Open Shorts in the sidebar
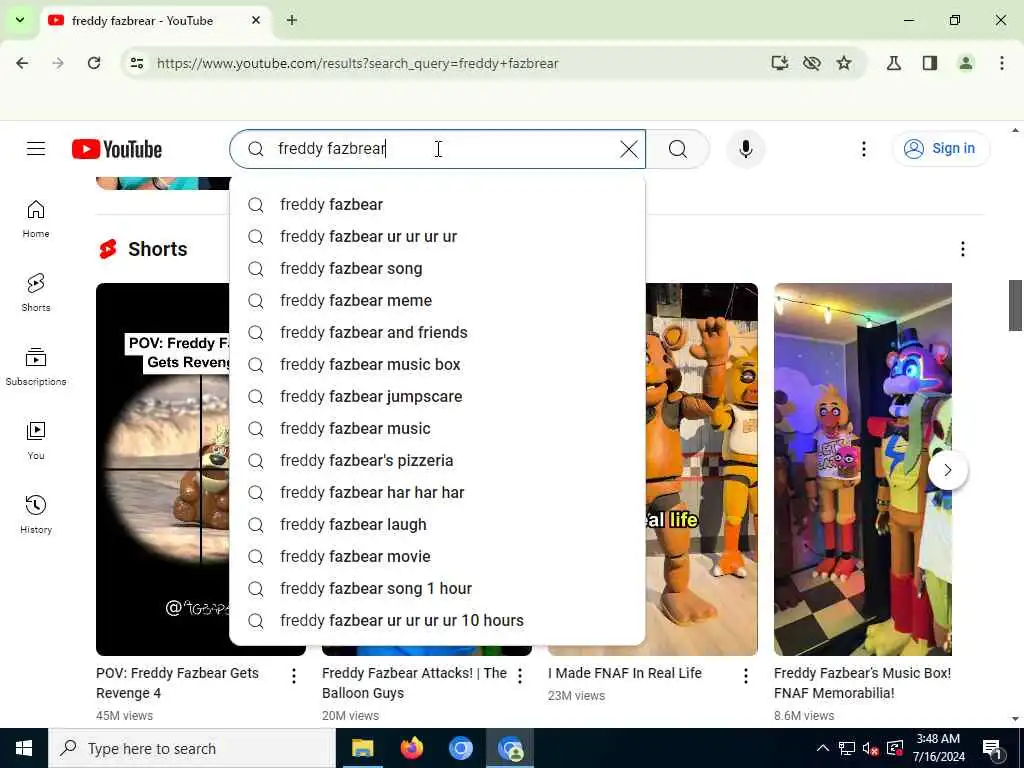This screenshot has width=1024, height=768. [x=36, y=293]
